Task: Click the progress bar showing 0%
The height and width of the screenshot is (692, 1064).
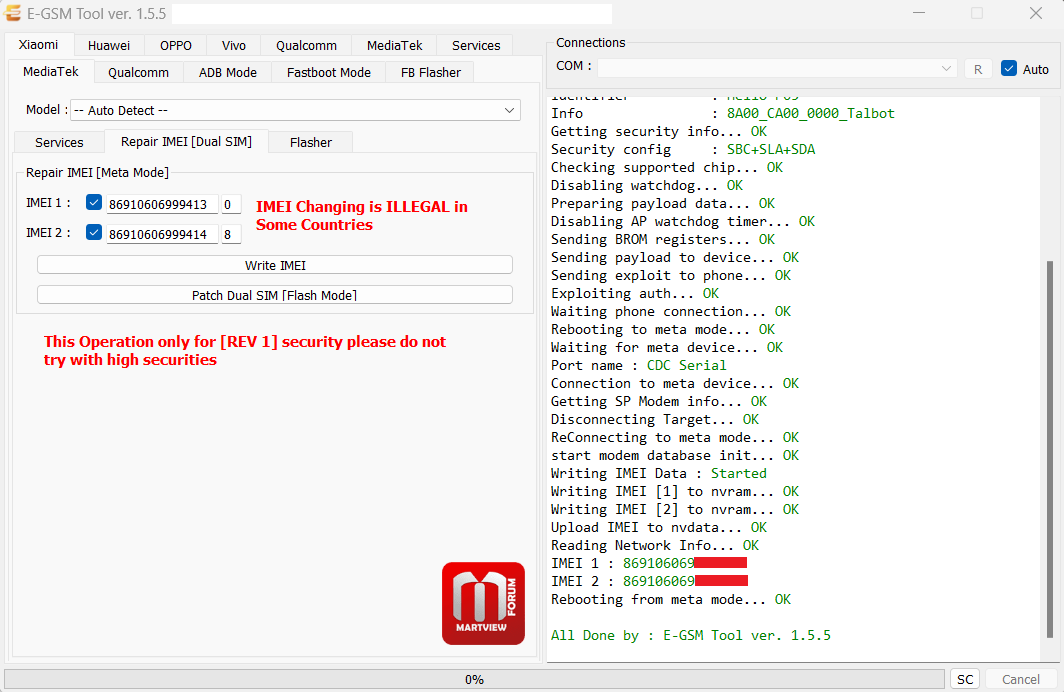Action: pos(474,679)
